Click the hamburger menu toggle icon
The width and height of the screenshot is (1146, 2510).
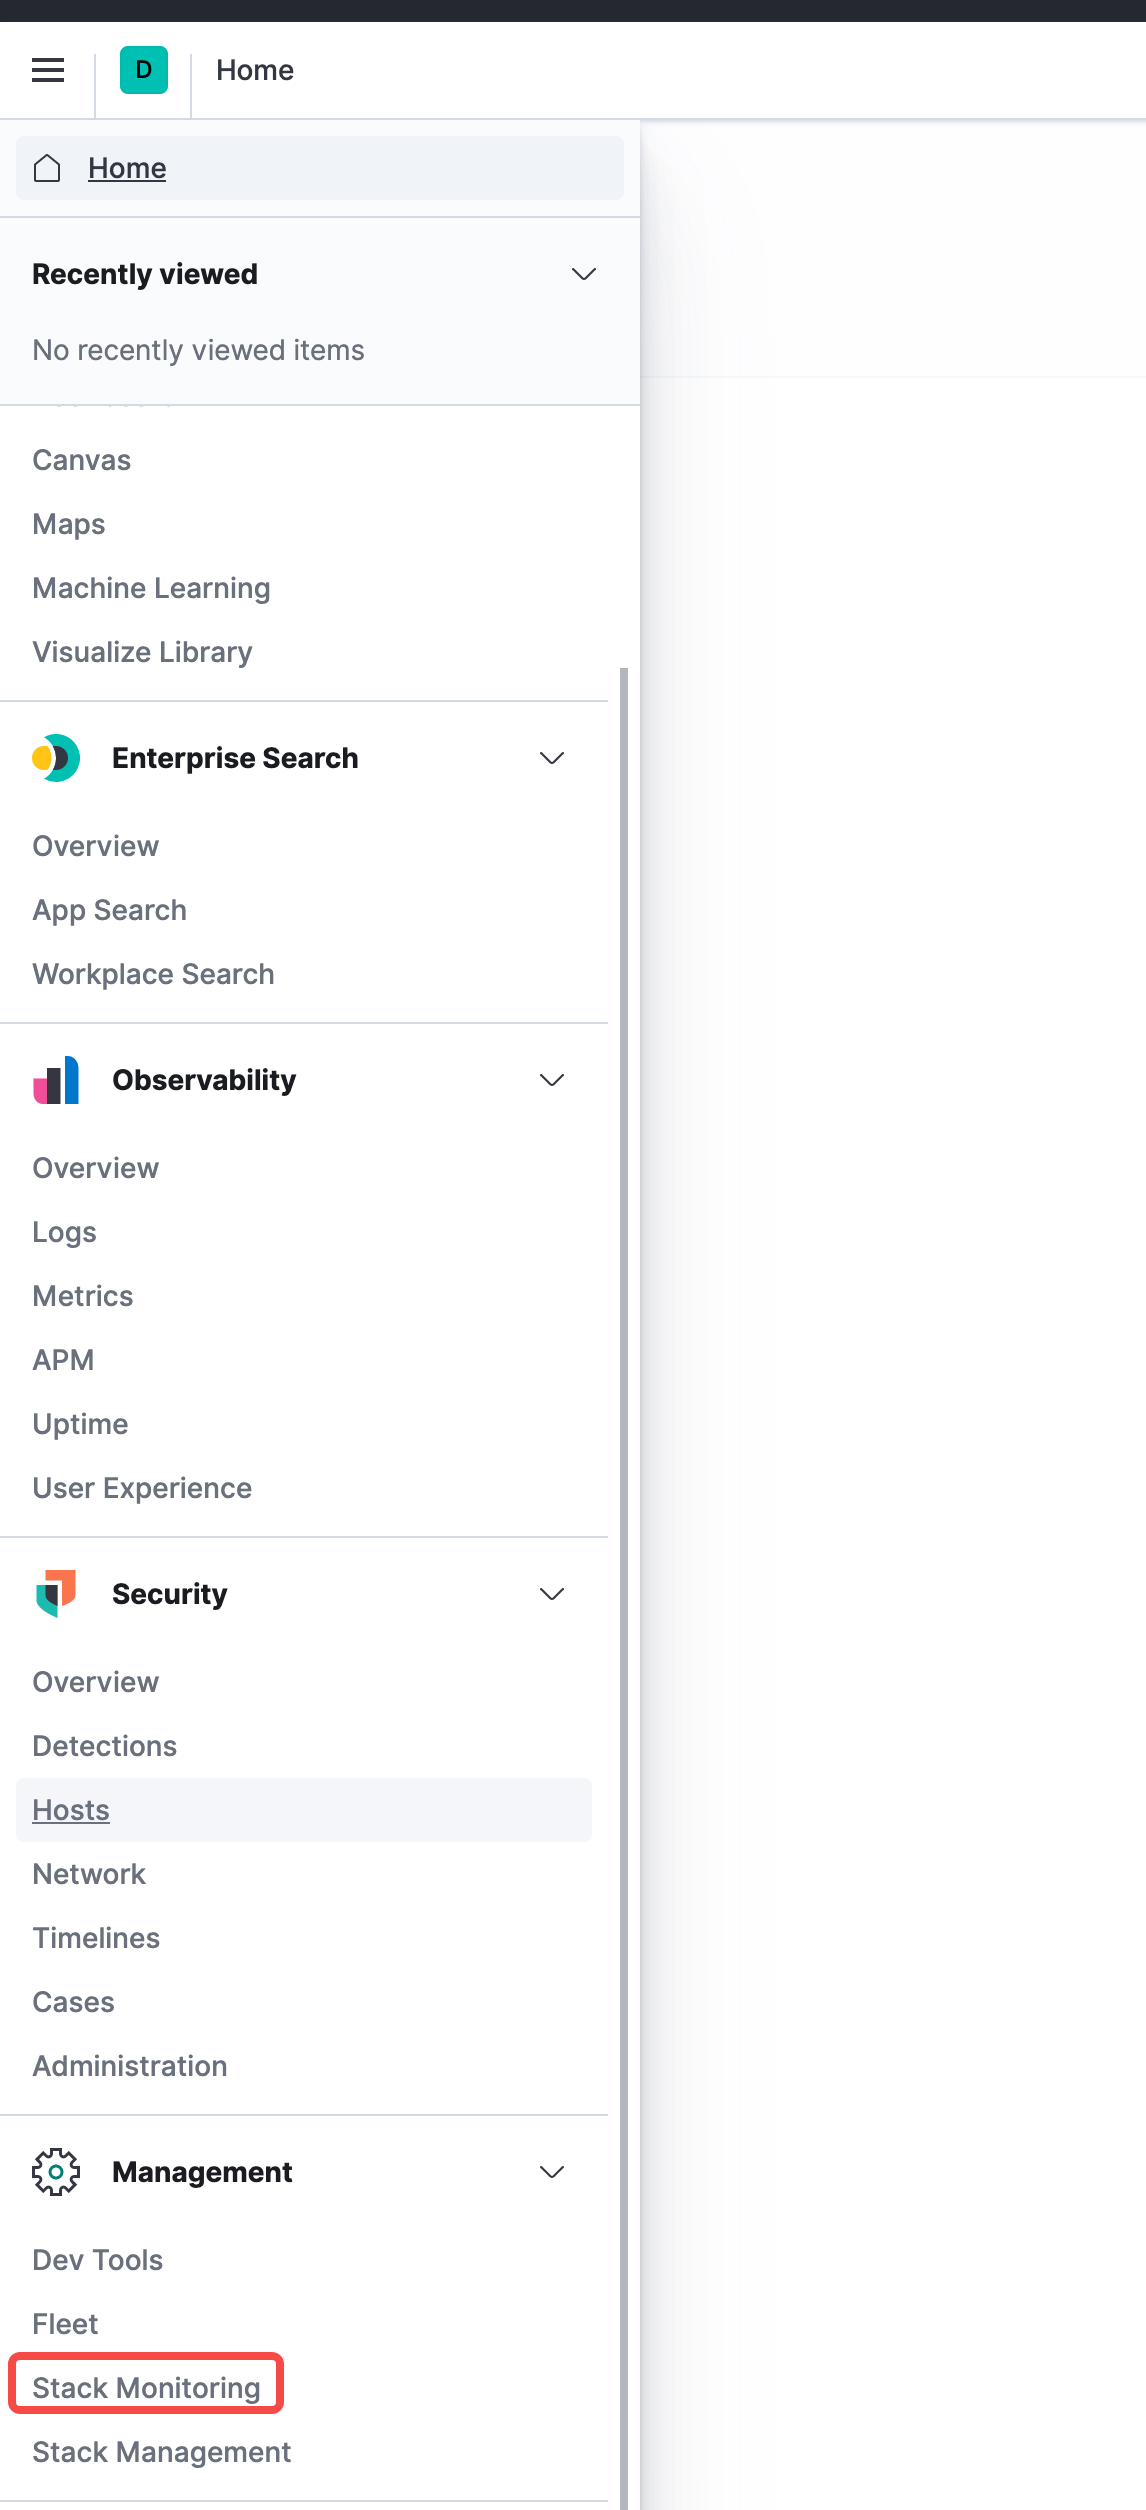[48, 70]
